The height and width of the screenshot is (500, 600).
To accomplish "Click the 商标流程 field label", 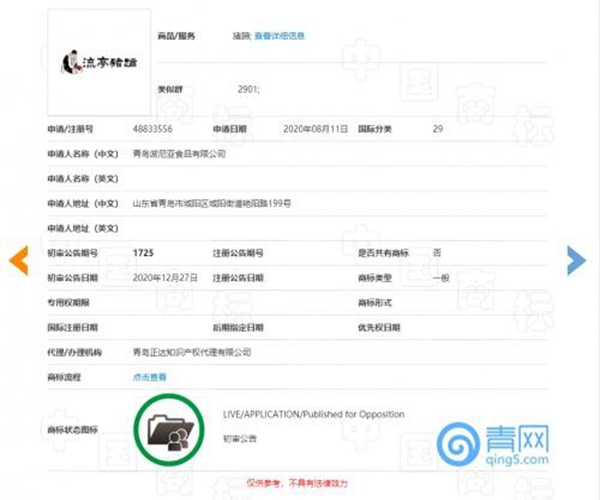I will pyautogui.click(x=64, y=377).
